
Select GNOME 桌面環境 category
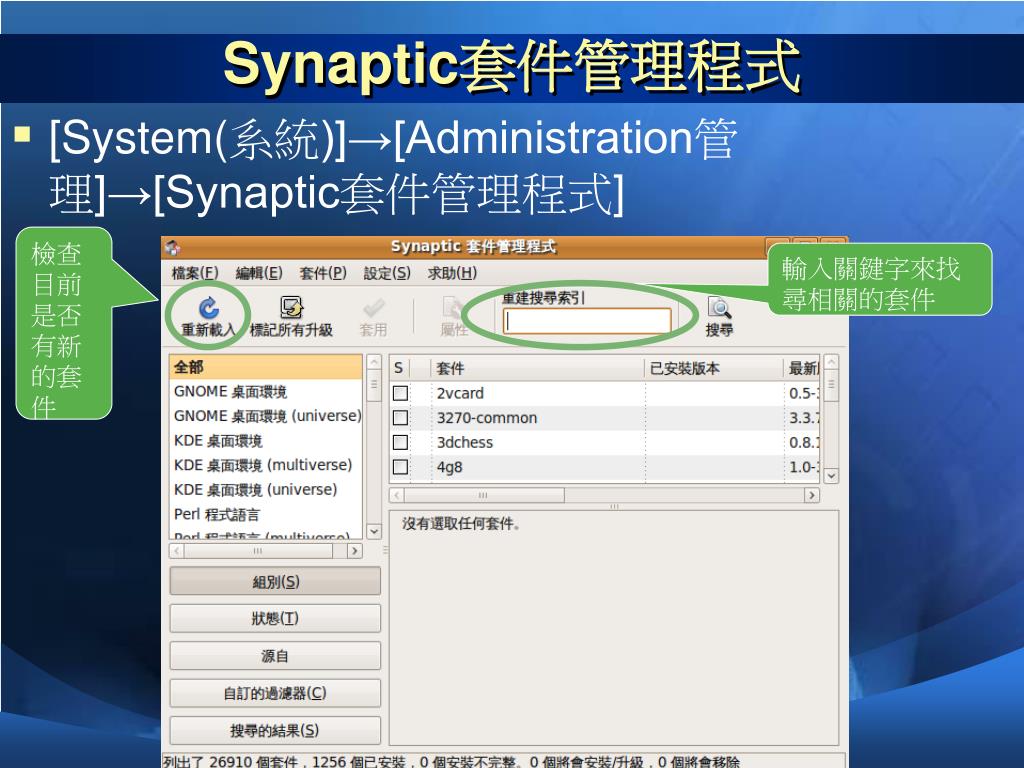coord(266,392)
